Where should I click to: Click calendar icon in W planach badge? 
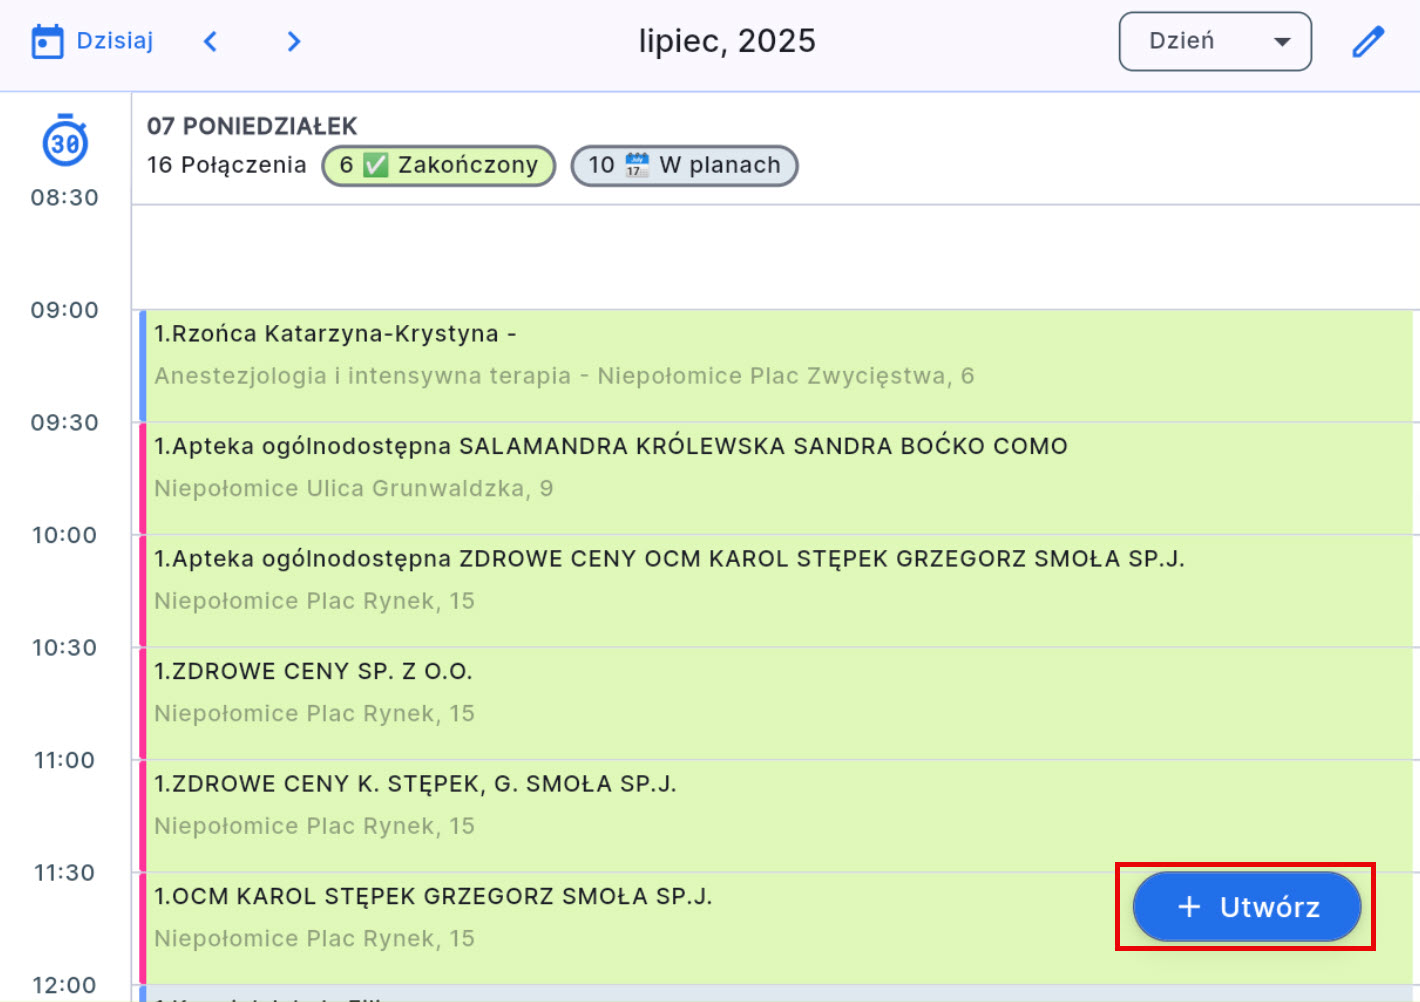[637, 165]
